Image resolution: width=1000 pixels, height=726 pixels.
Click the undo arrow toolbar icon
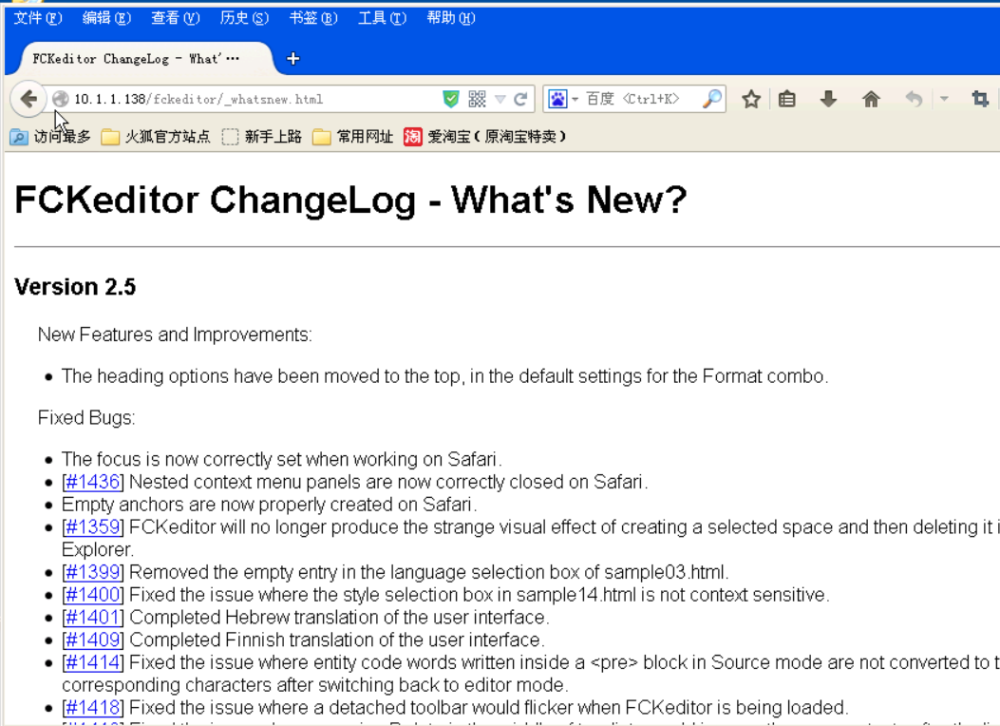tap(914, 99)
